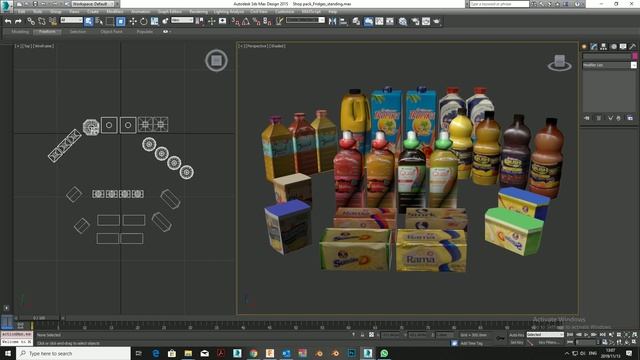
Task: Click the Select and Manipulate icon
Action: (x=211, y=21)
